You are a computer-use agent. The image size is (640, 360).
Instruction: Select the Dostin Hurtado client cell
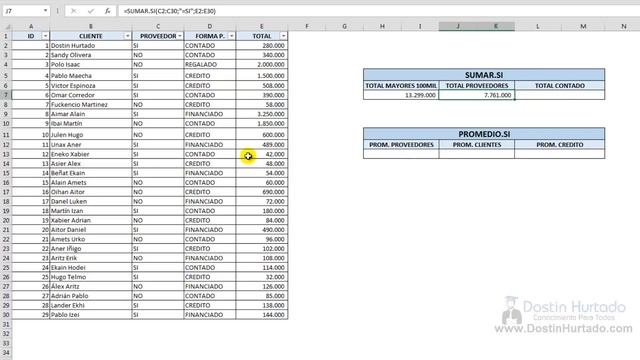[91, 46]
